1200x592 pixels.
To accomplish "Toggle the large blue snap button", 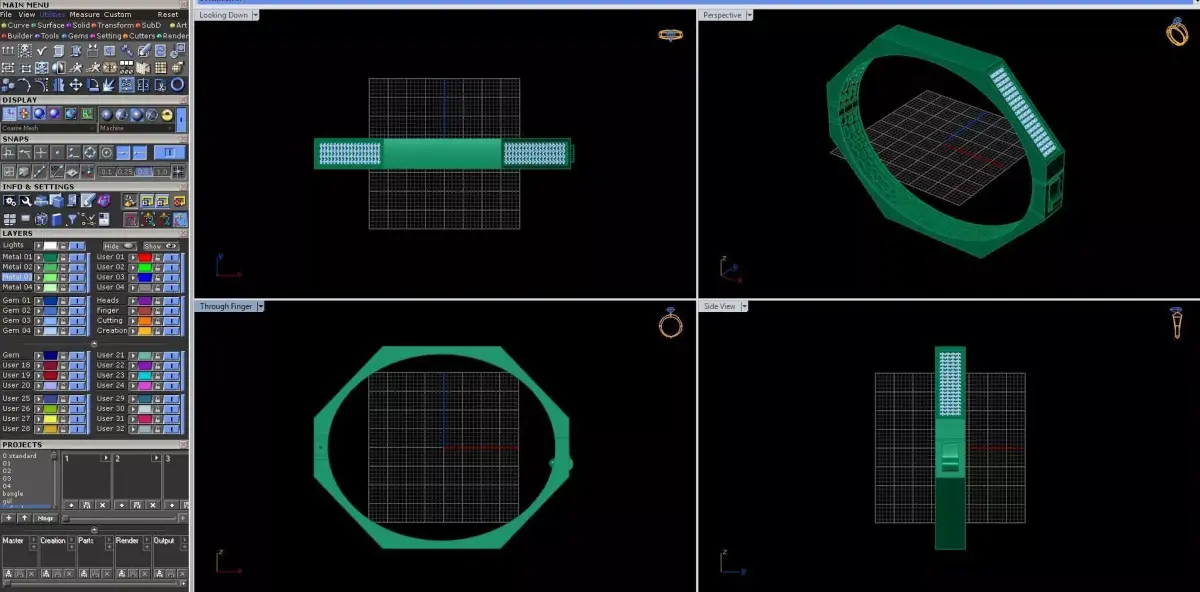I will 170,152.
